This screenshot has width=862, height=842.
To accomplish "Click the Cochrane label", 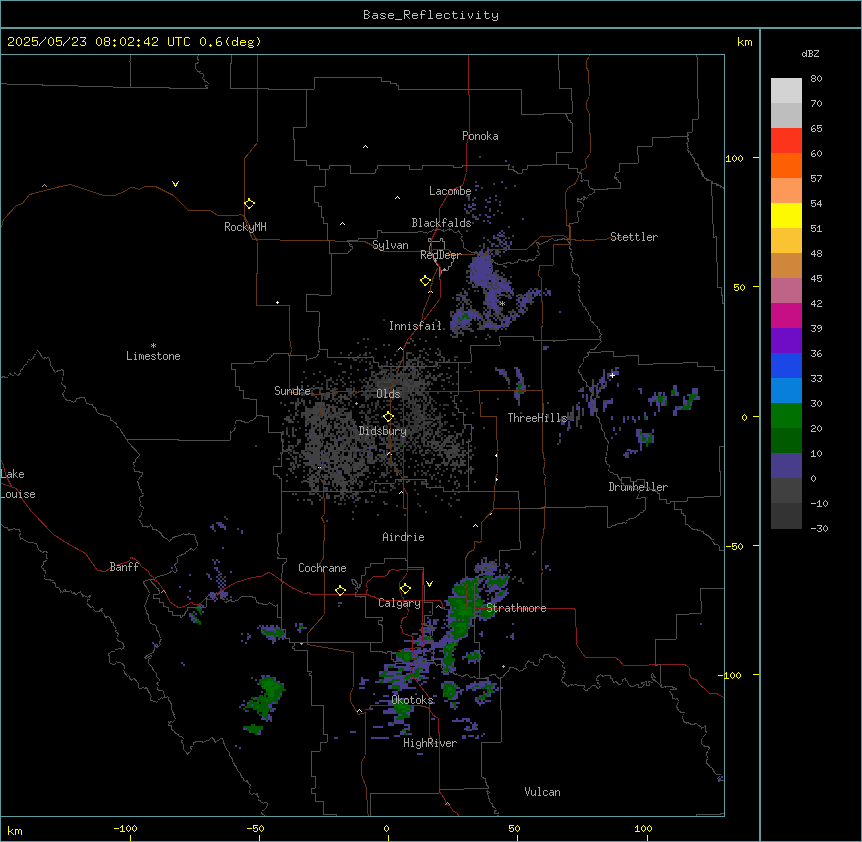I will click(x=322, y=568).
